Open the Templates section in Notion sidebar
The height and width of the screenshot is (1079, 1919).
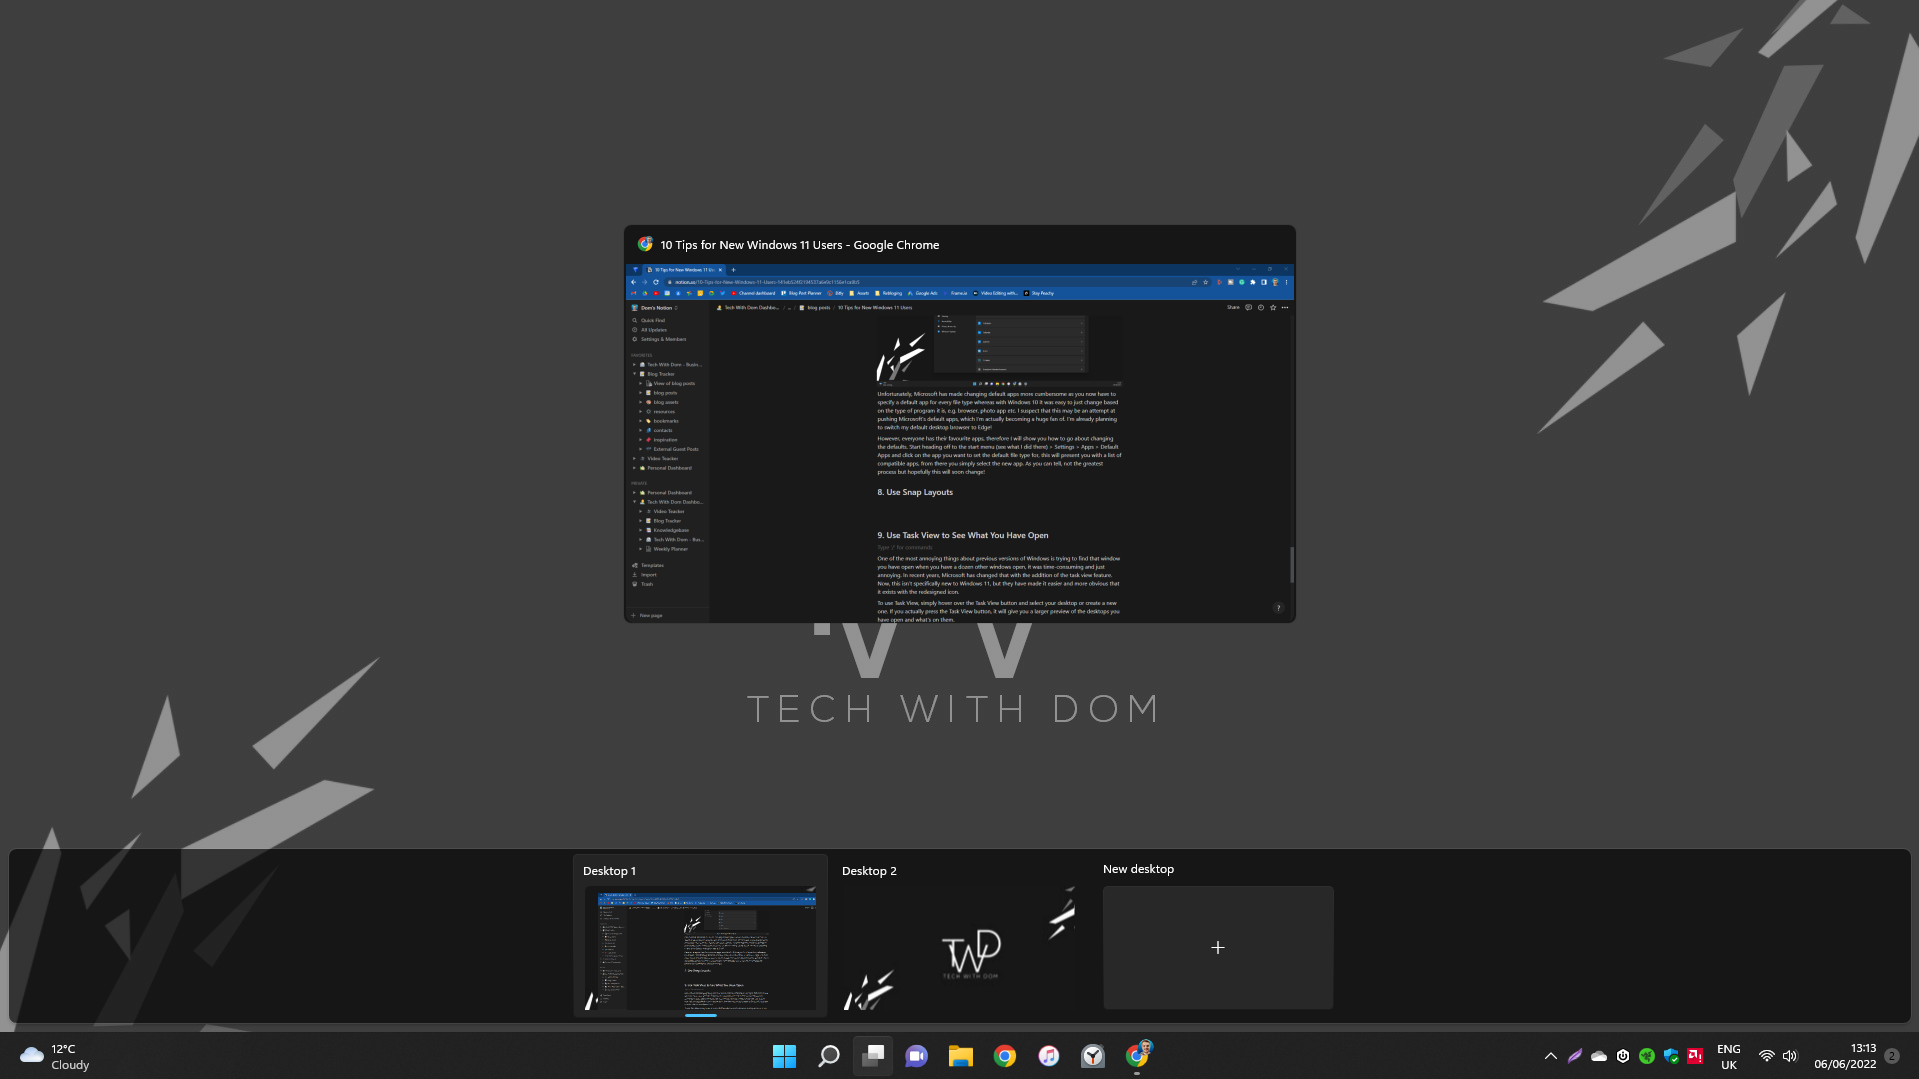point(653,566)
